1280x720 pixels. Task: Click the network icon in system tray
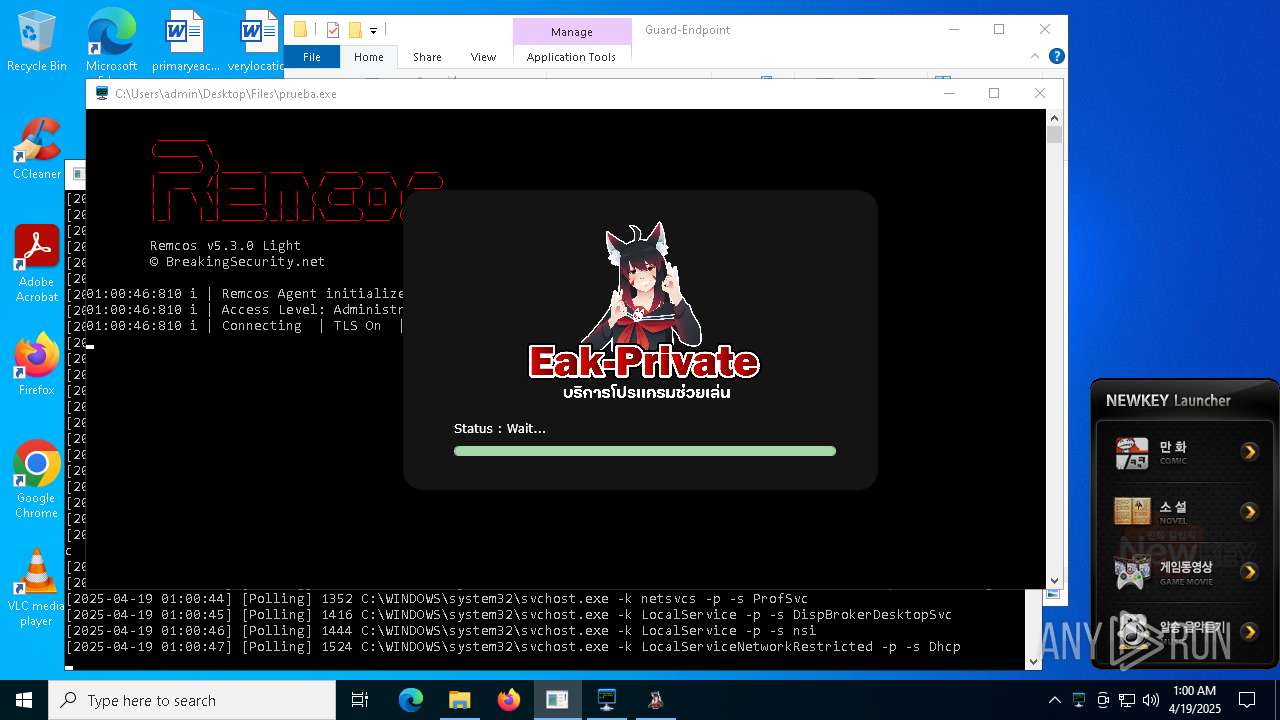pyautogui.click(x=1126, y=700)
